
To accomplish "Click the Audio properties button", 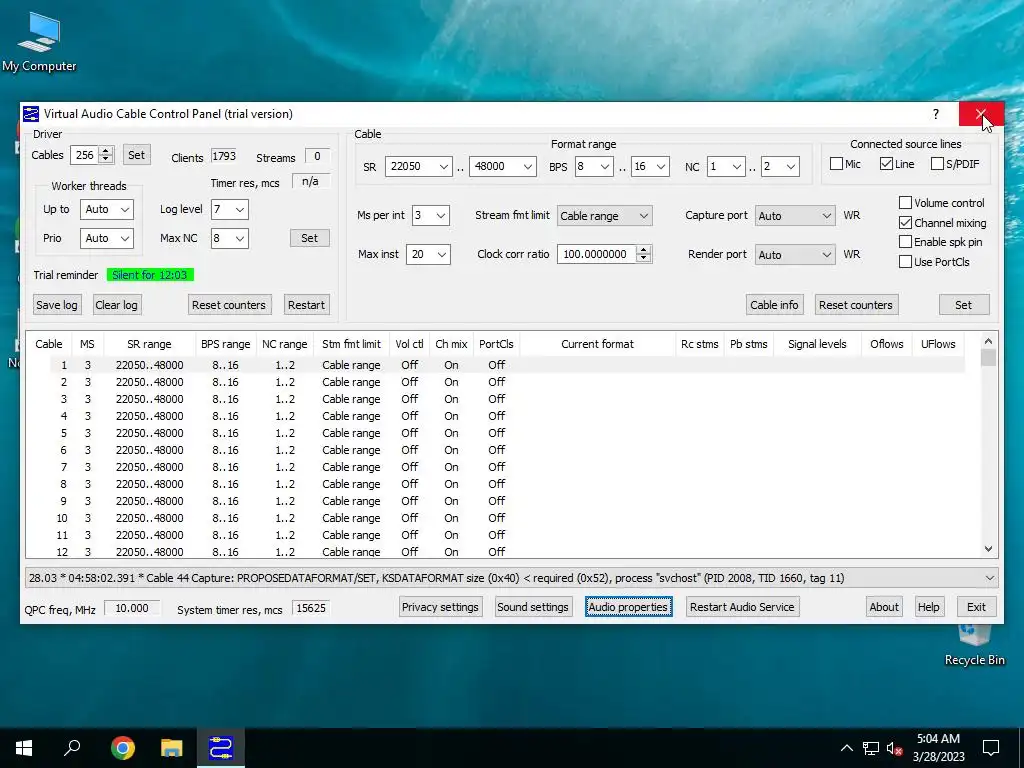I will [628, 607].
